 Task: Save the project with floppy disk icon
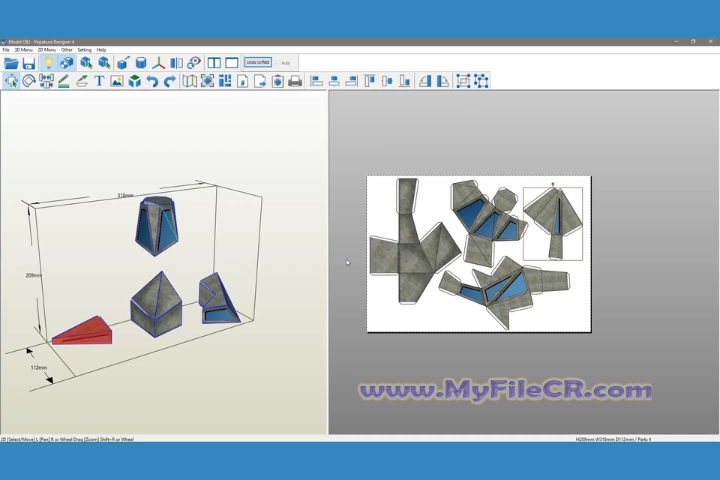[28, 63]
